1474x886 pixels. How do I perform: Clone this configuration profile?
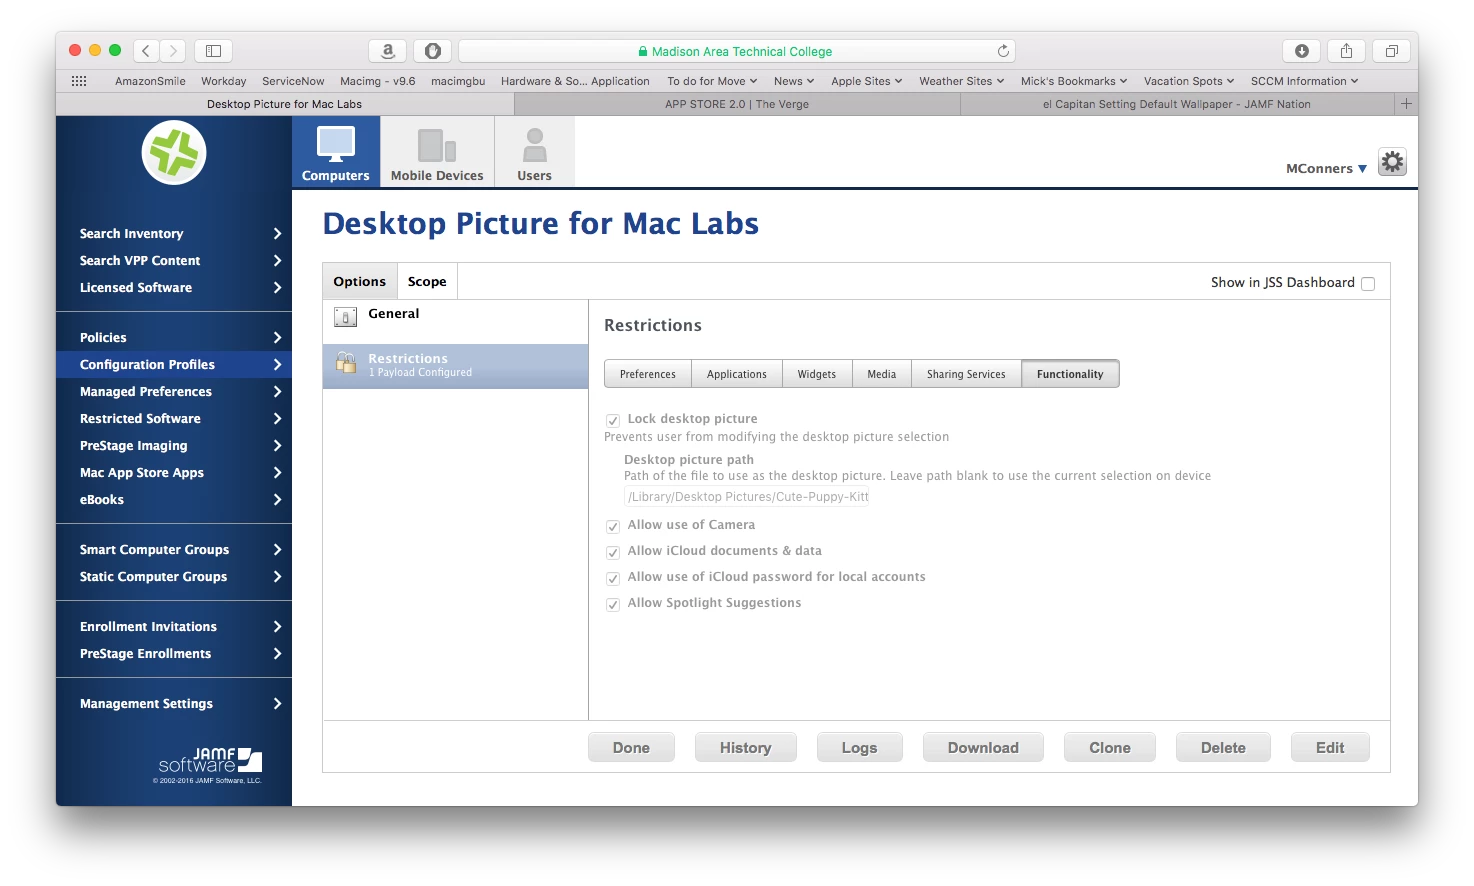coord(1110,747)
